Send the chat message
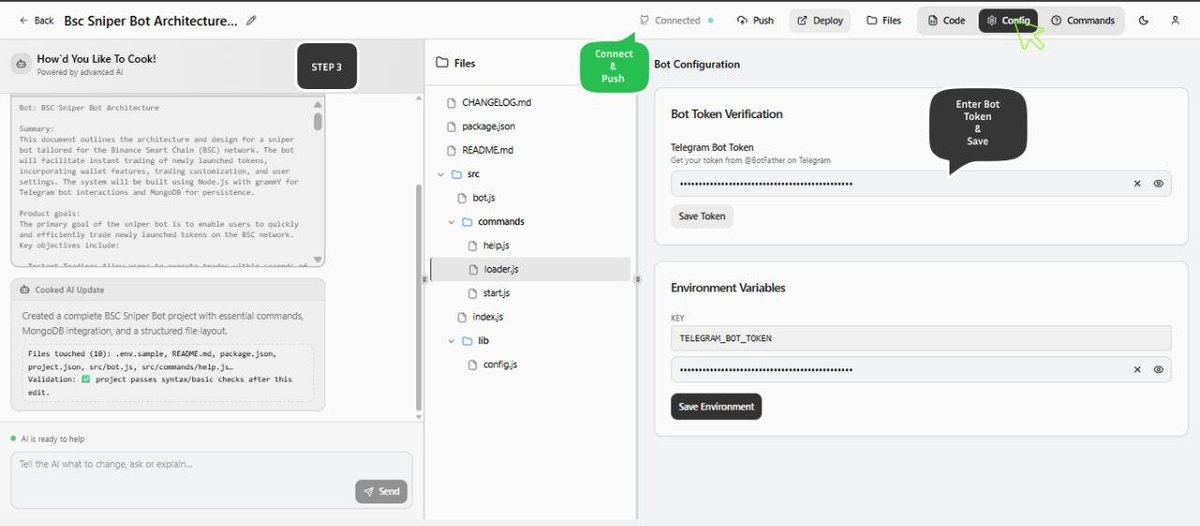Screen dimensions: 1200x526 (x=381, y=491)
